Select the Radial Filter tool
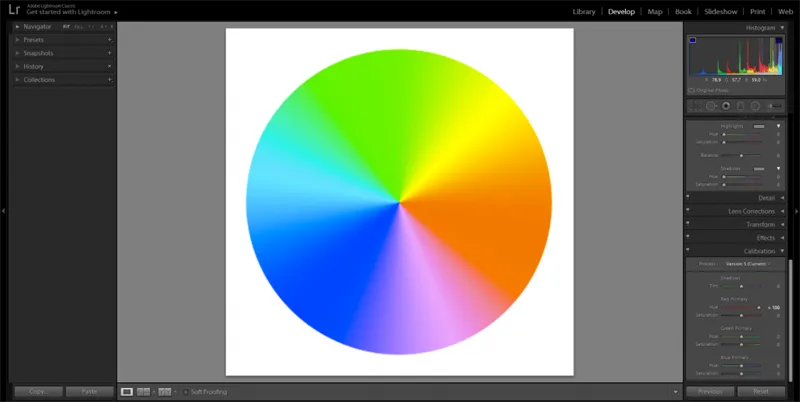Viewport: 800px width, 402px height. click(755, 105)
